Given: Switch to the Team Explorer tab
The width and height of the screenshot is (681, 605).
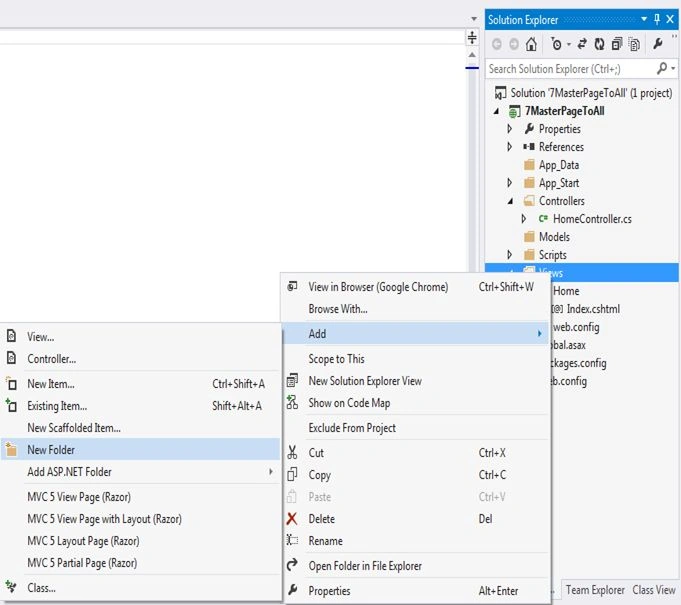Looking at the screenshot, I should point(595,590).
